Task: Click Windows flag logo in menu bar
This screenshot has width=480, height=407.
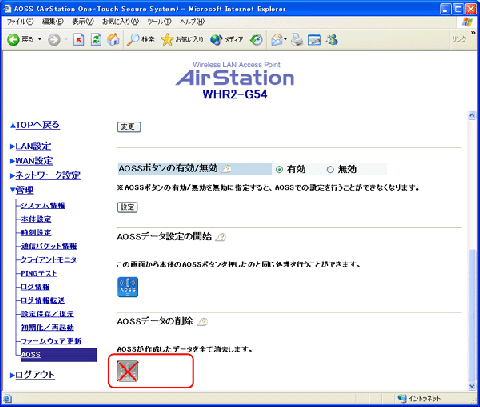Action: click(x=467, y=22)
